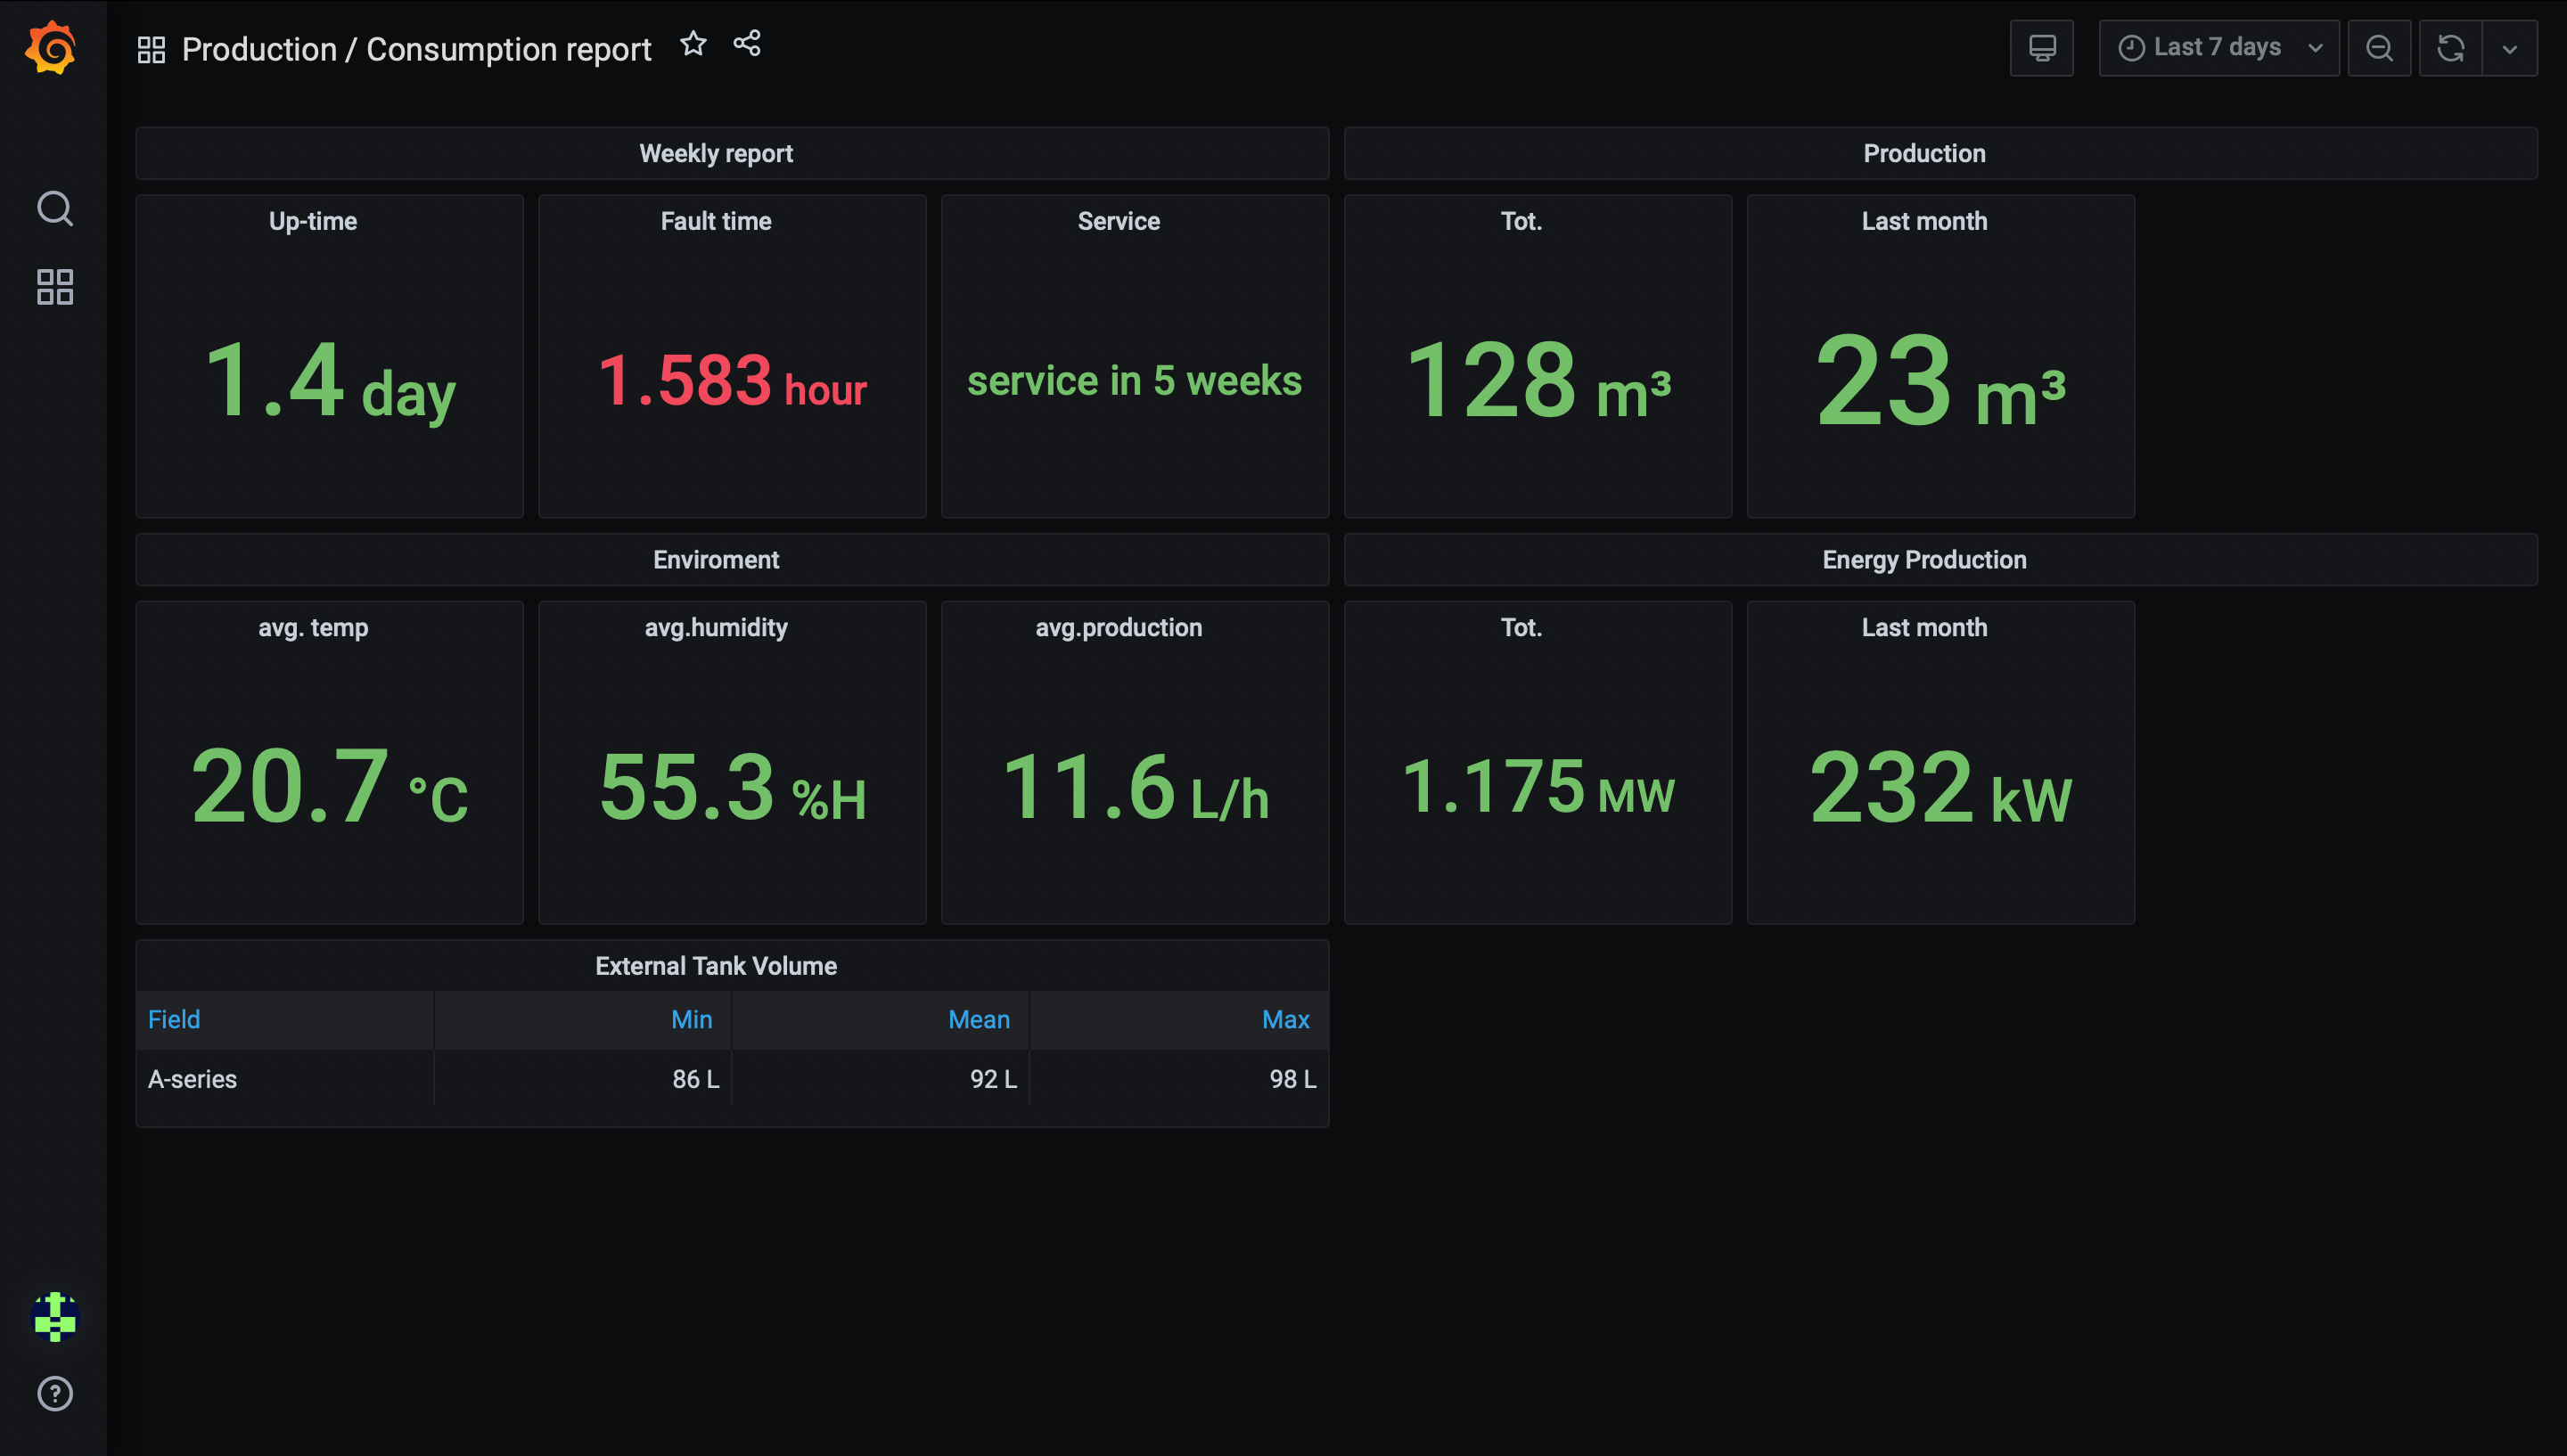The height and width of the screenshot is (1456, 2567).
Task: Open the Last 7 days time picker
Action: point(2219,48)
